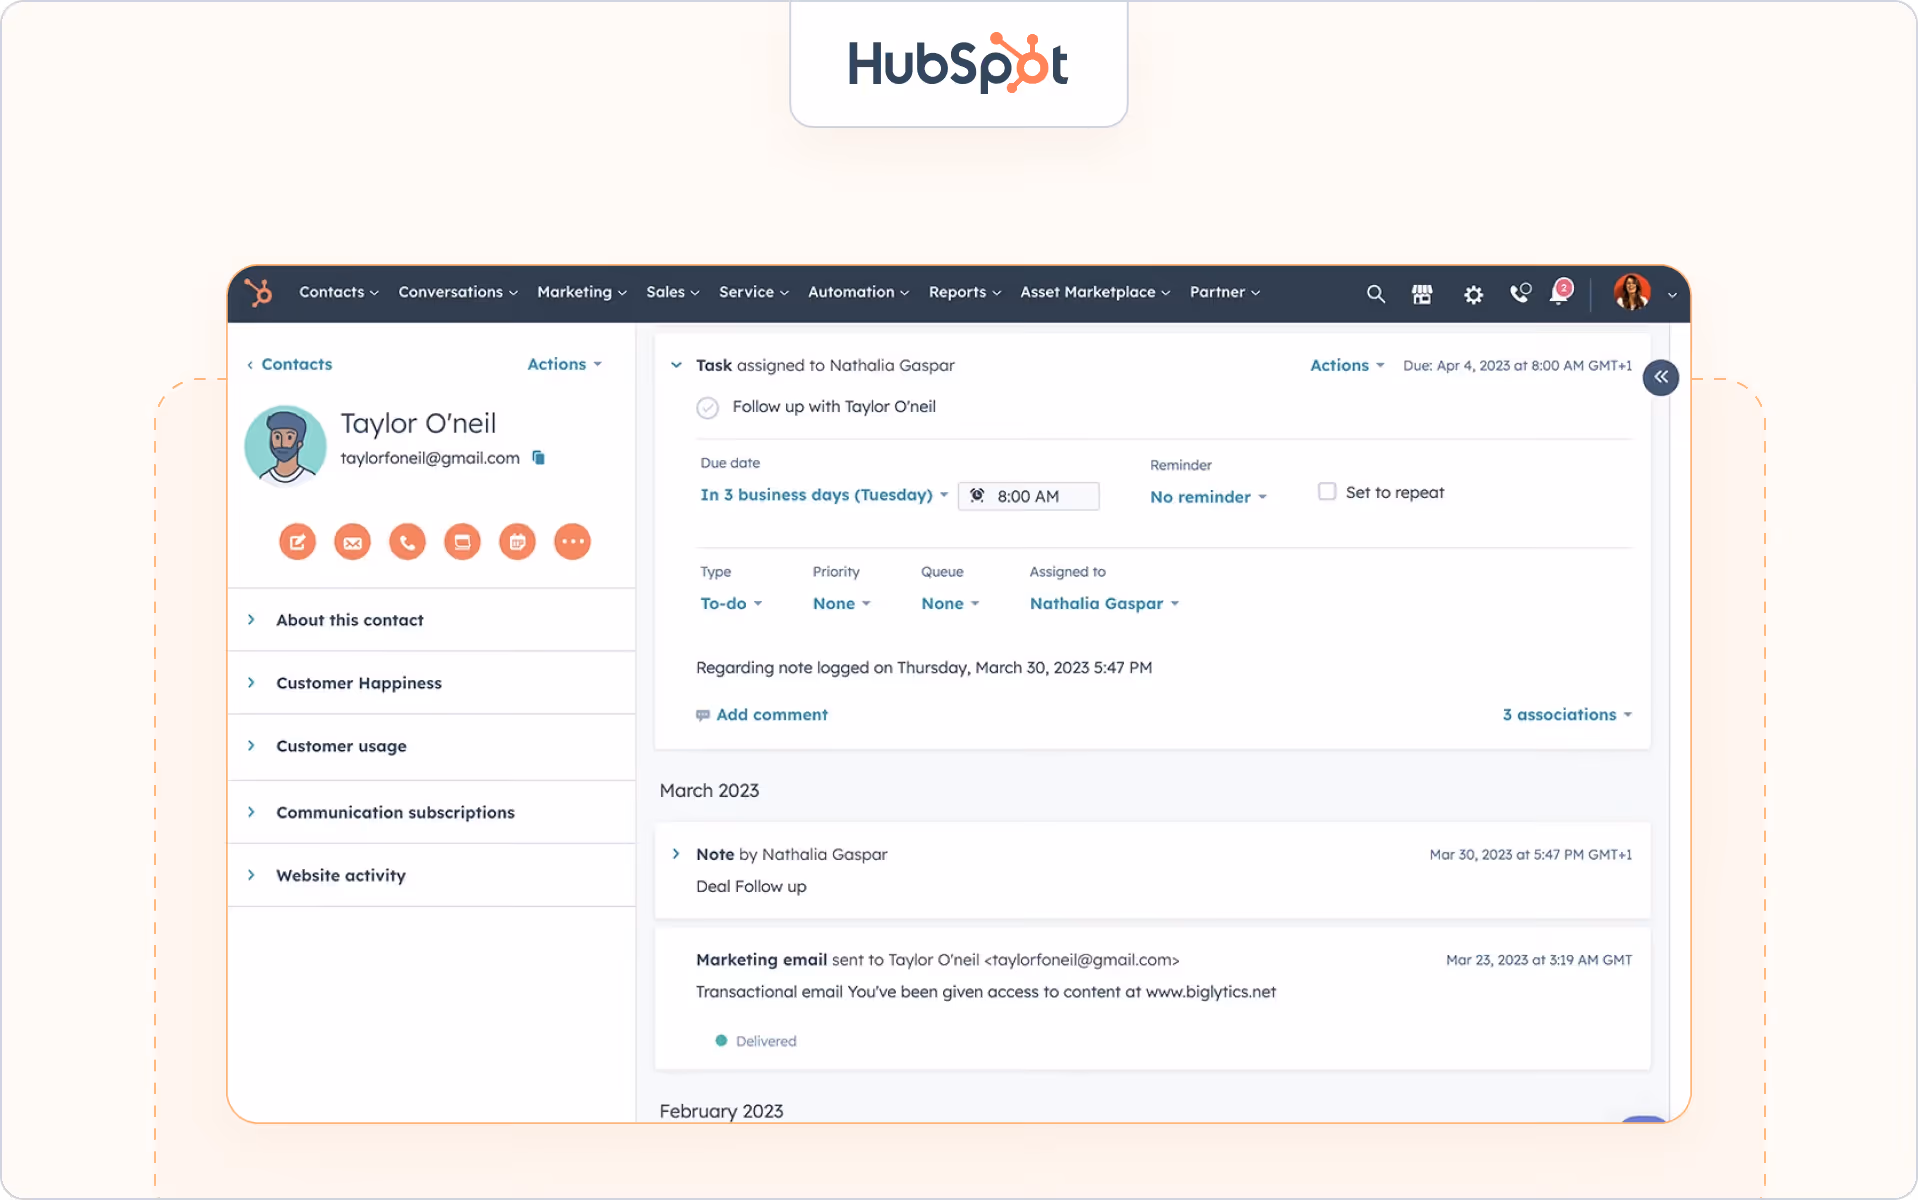Open the Automation navigation menu
The height and width of the screenshot is (1200, 1918).
click(859, 292)
